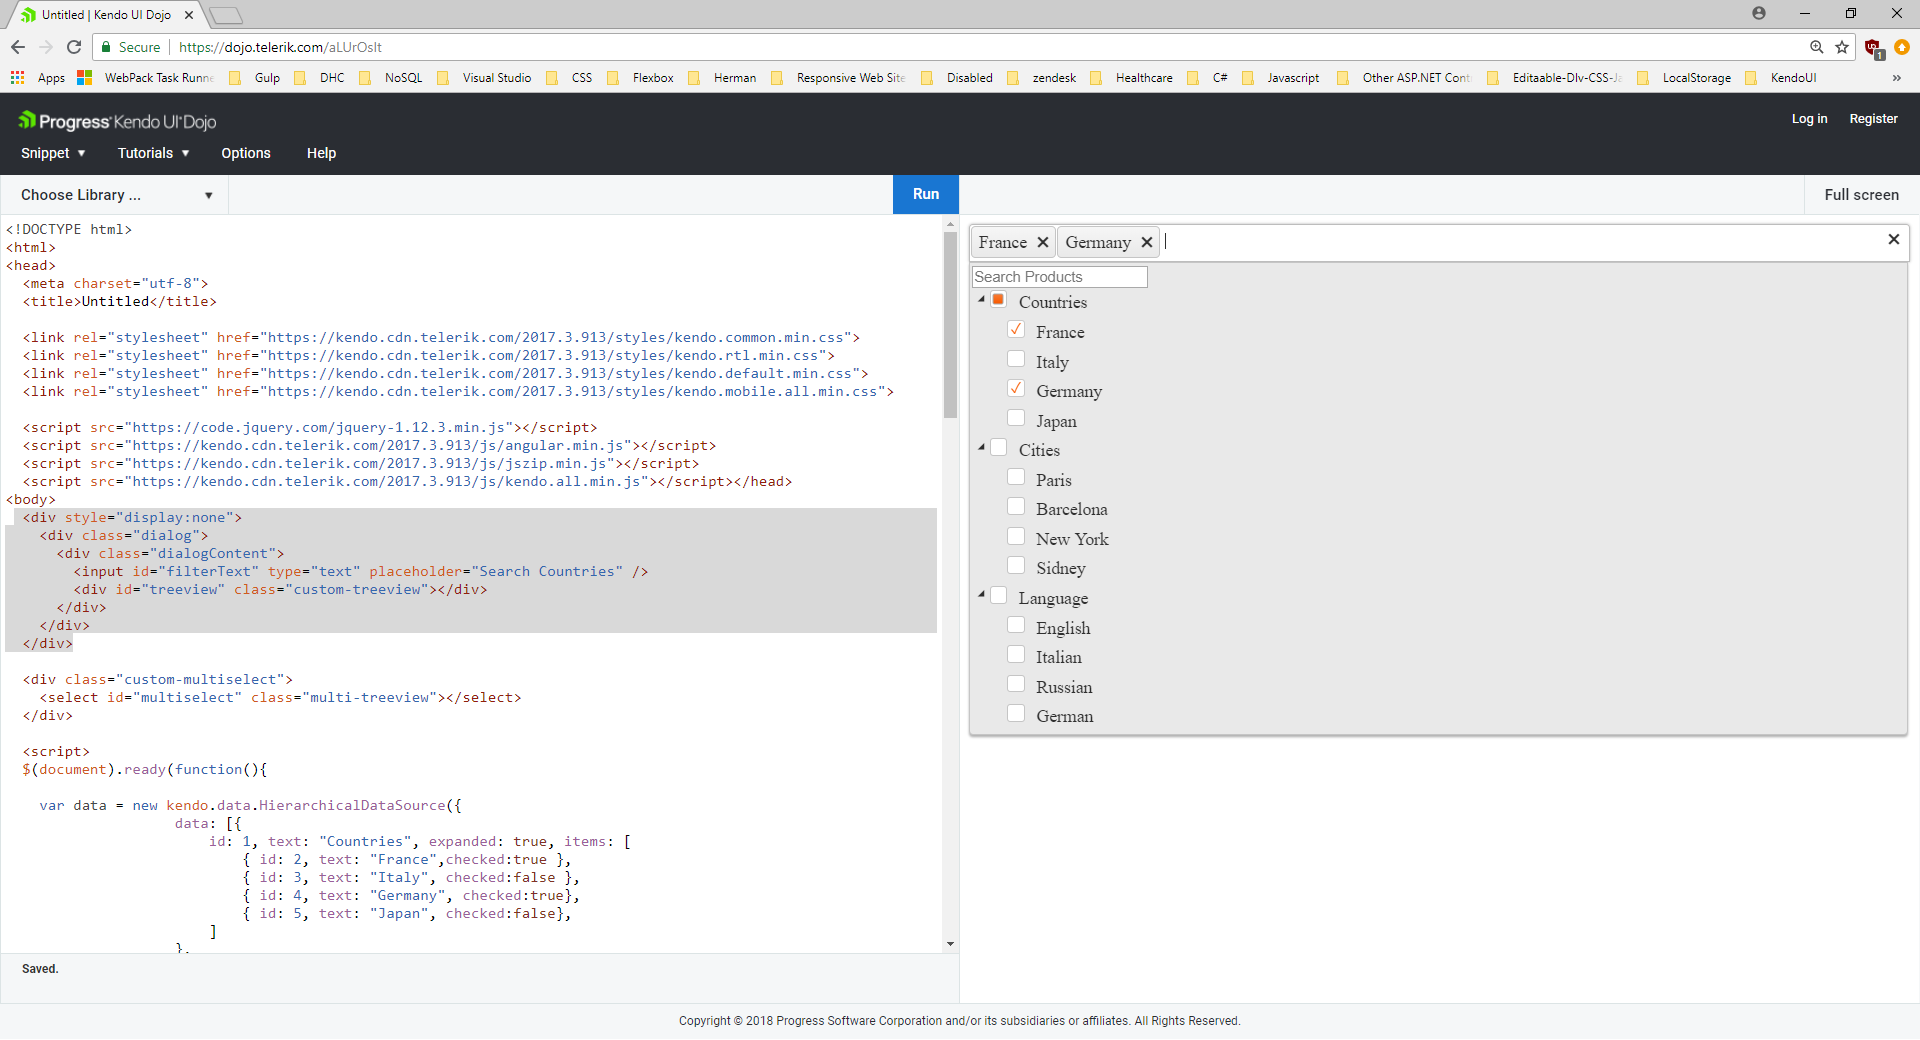Collapse the Language tree node
This screenshot has width=1920, height=1040.
981,595
